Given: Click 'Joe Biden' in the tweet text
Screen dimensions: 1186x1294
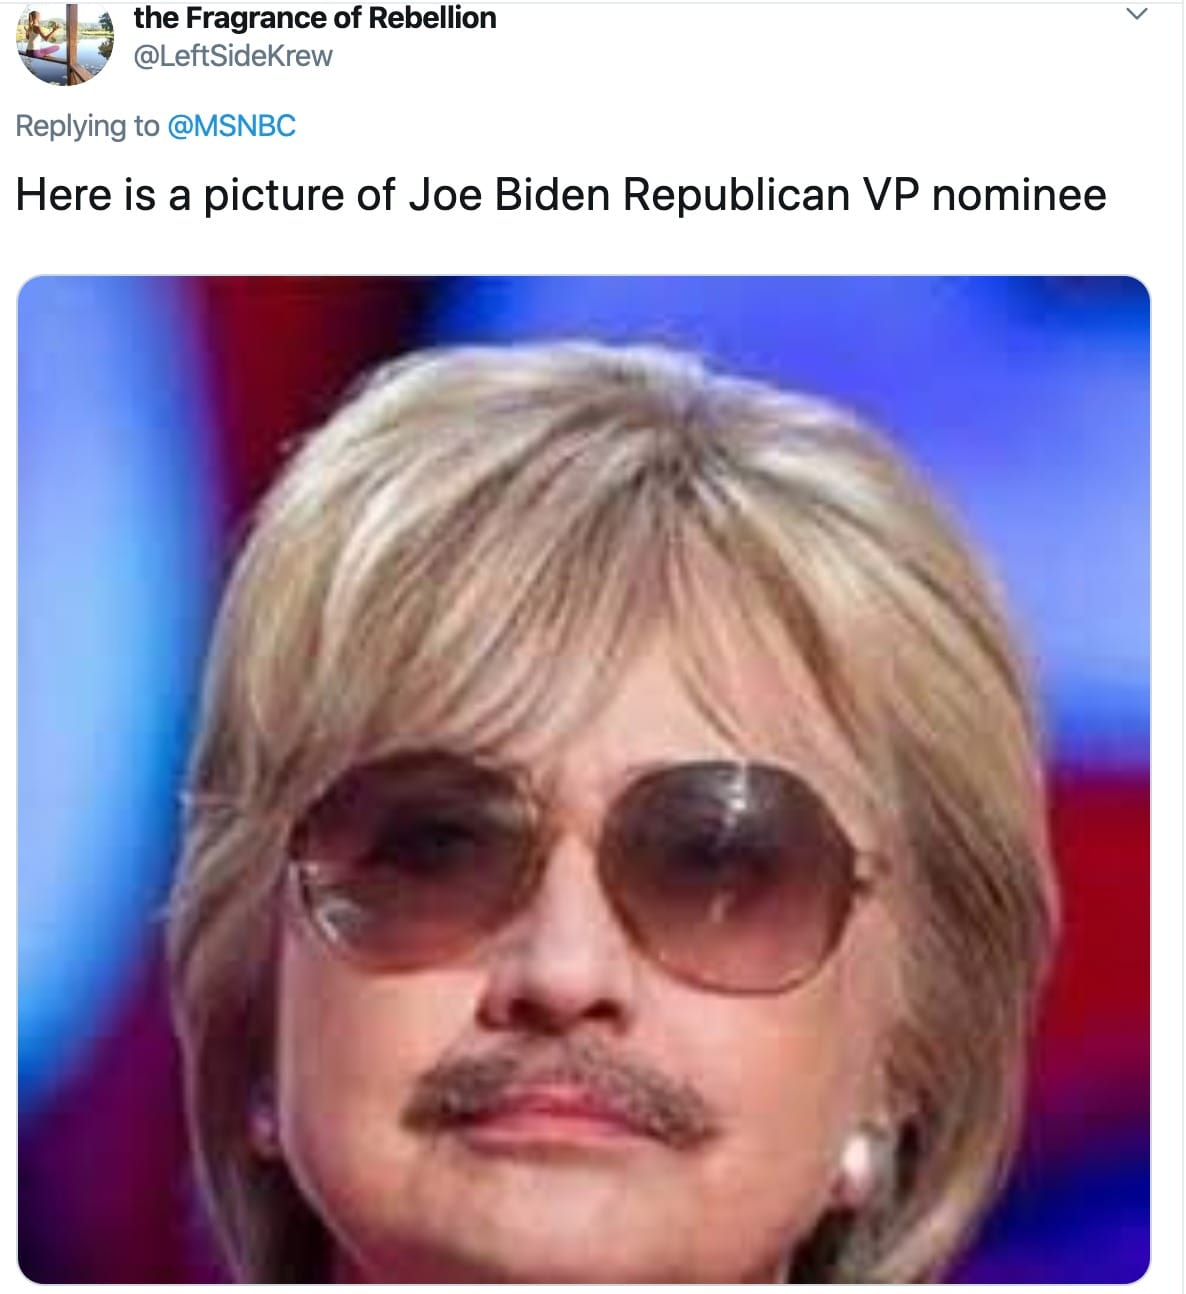Looking at the screenshot, I should (x=509, y=195).
